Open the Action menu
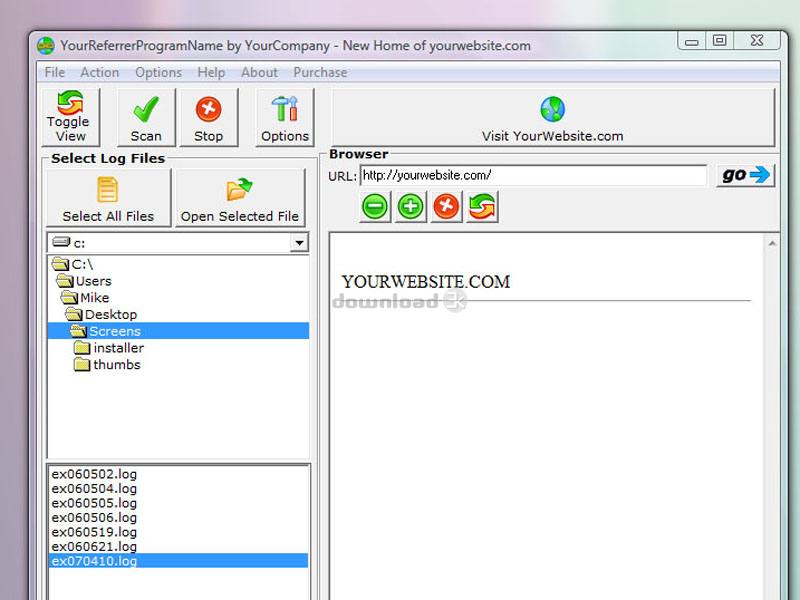This screenshot has height=600, width=800. [x=99, y=72]
